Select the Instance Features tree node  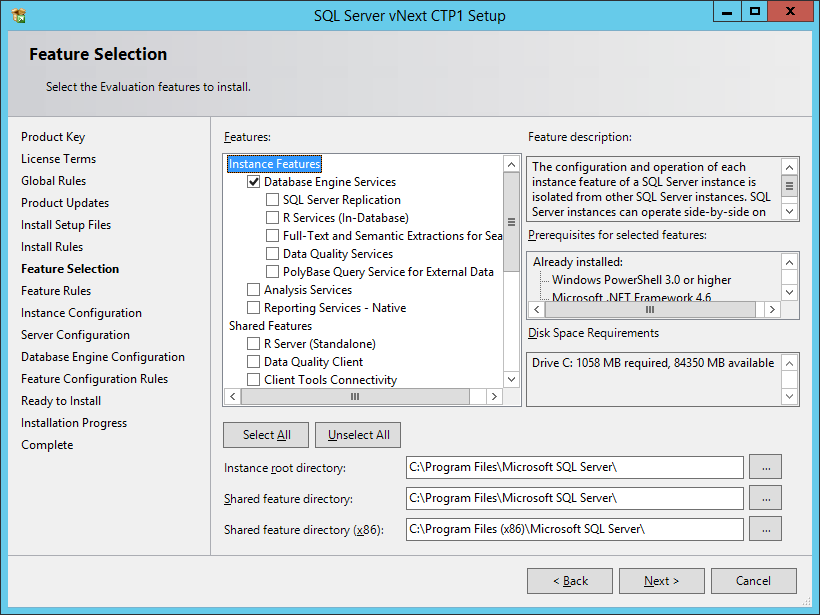point(274,163)
